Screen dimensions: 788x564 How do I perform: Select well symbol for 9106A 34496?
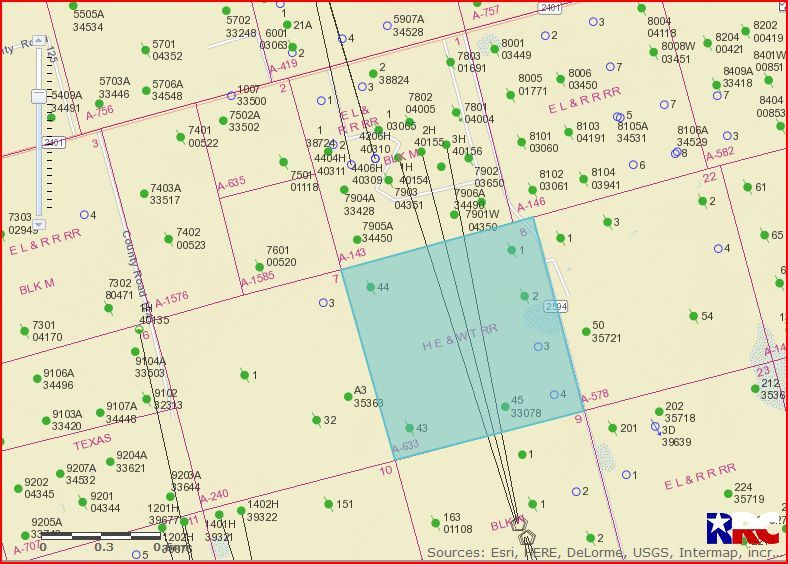coord(37,379)
